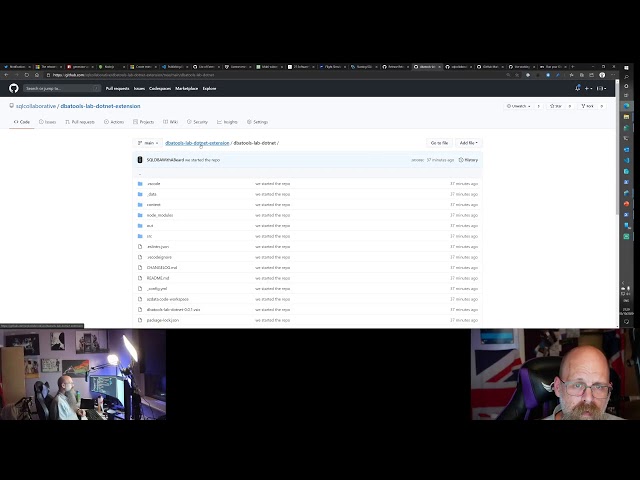Click folder icon beside node_modules

coord(140,215)
